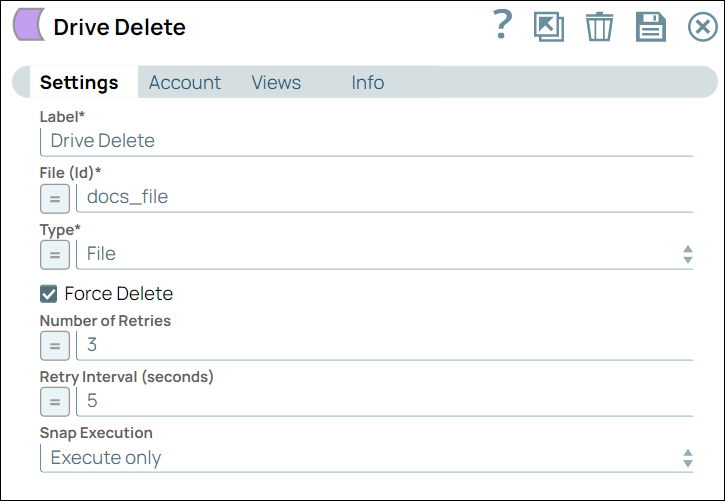The image size is (725, 501).
Task: Open the Snap Execution dropdown
Action: [366, 458]
